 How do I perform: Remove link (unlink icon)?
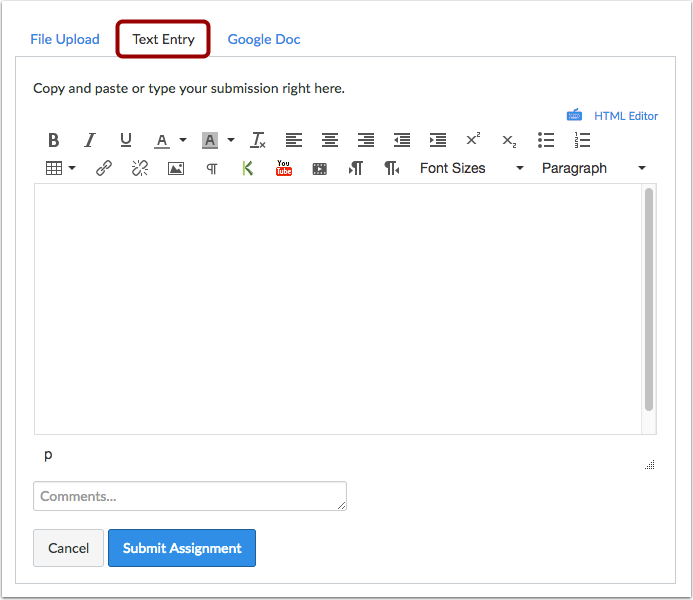pos(140,168)
